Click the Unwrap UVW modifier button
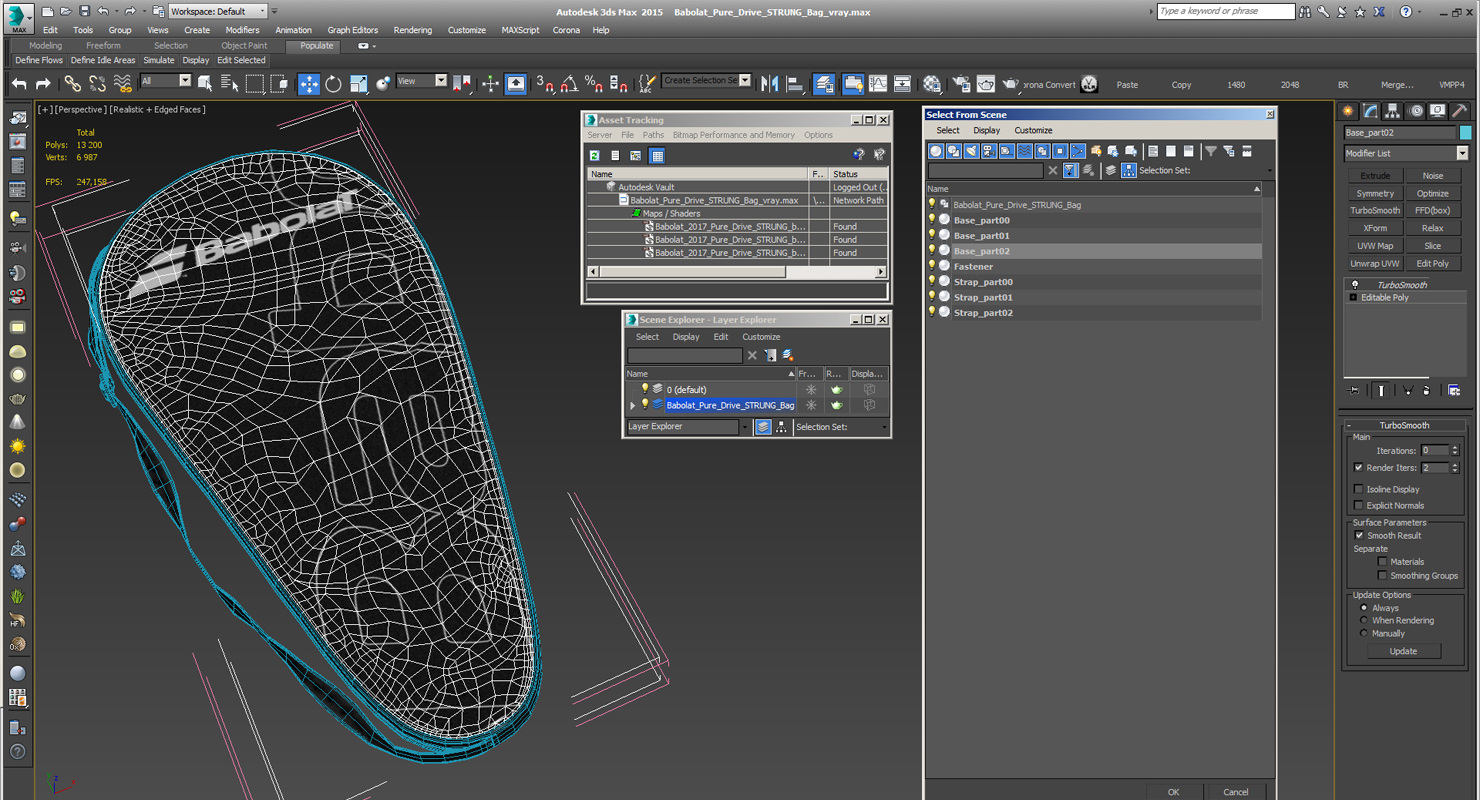This screenshot has width=1480, height=800. (1375, 264)
